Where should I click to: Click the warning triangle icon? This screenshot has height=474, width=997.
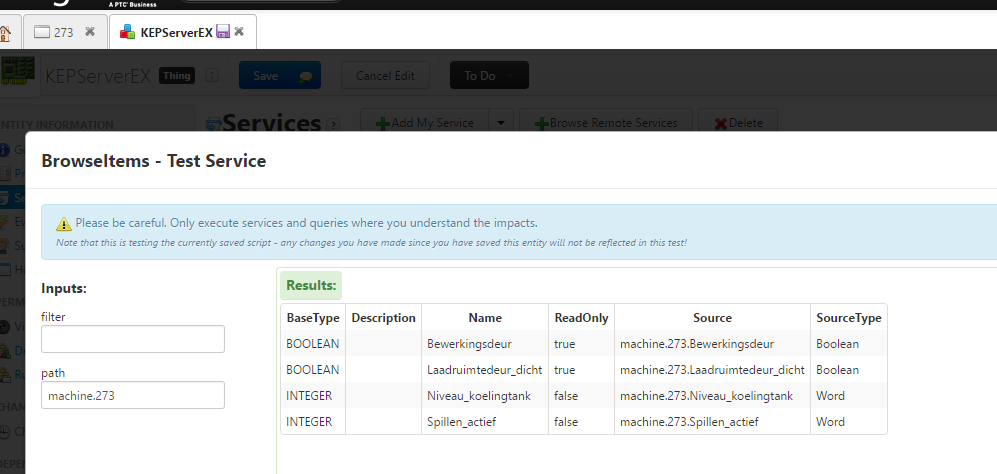[x=64, y=223]
